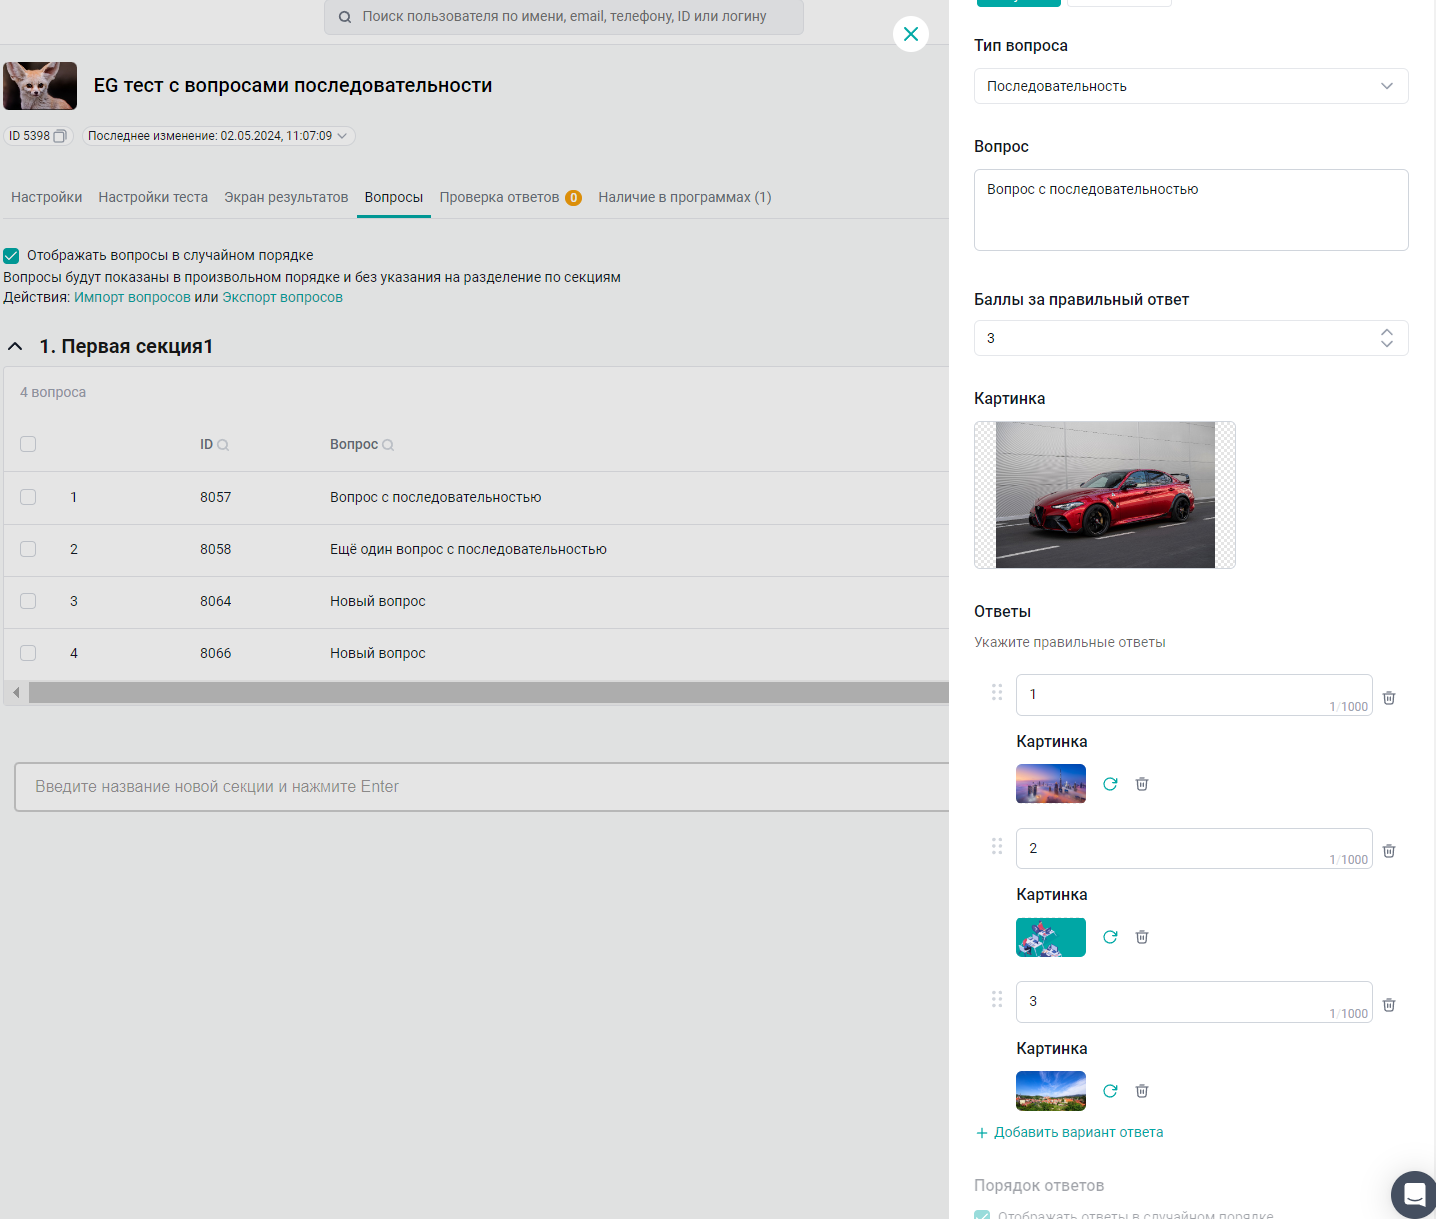Click city skyline thumbnail of answer 1
This screenshot has width=1436, height=1219.
[x=1051, y=784]
